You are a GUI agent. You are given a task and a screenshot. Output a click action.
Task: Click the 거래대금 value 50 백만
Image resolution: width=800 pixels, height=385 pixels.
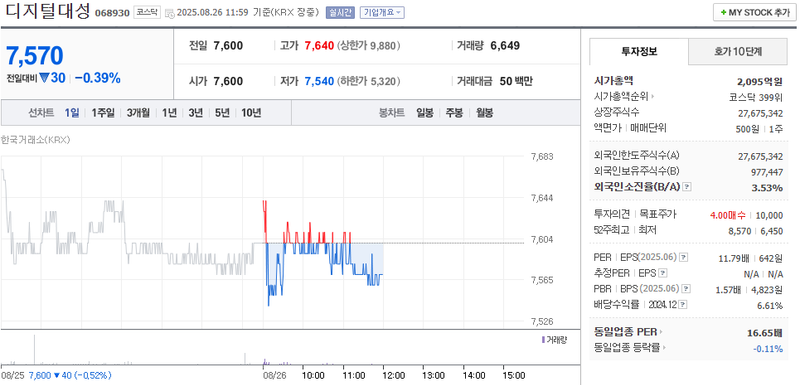tap(516, 81)
